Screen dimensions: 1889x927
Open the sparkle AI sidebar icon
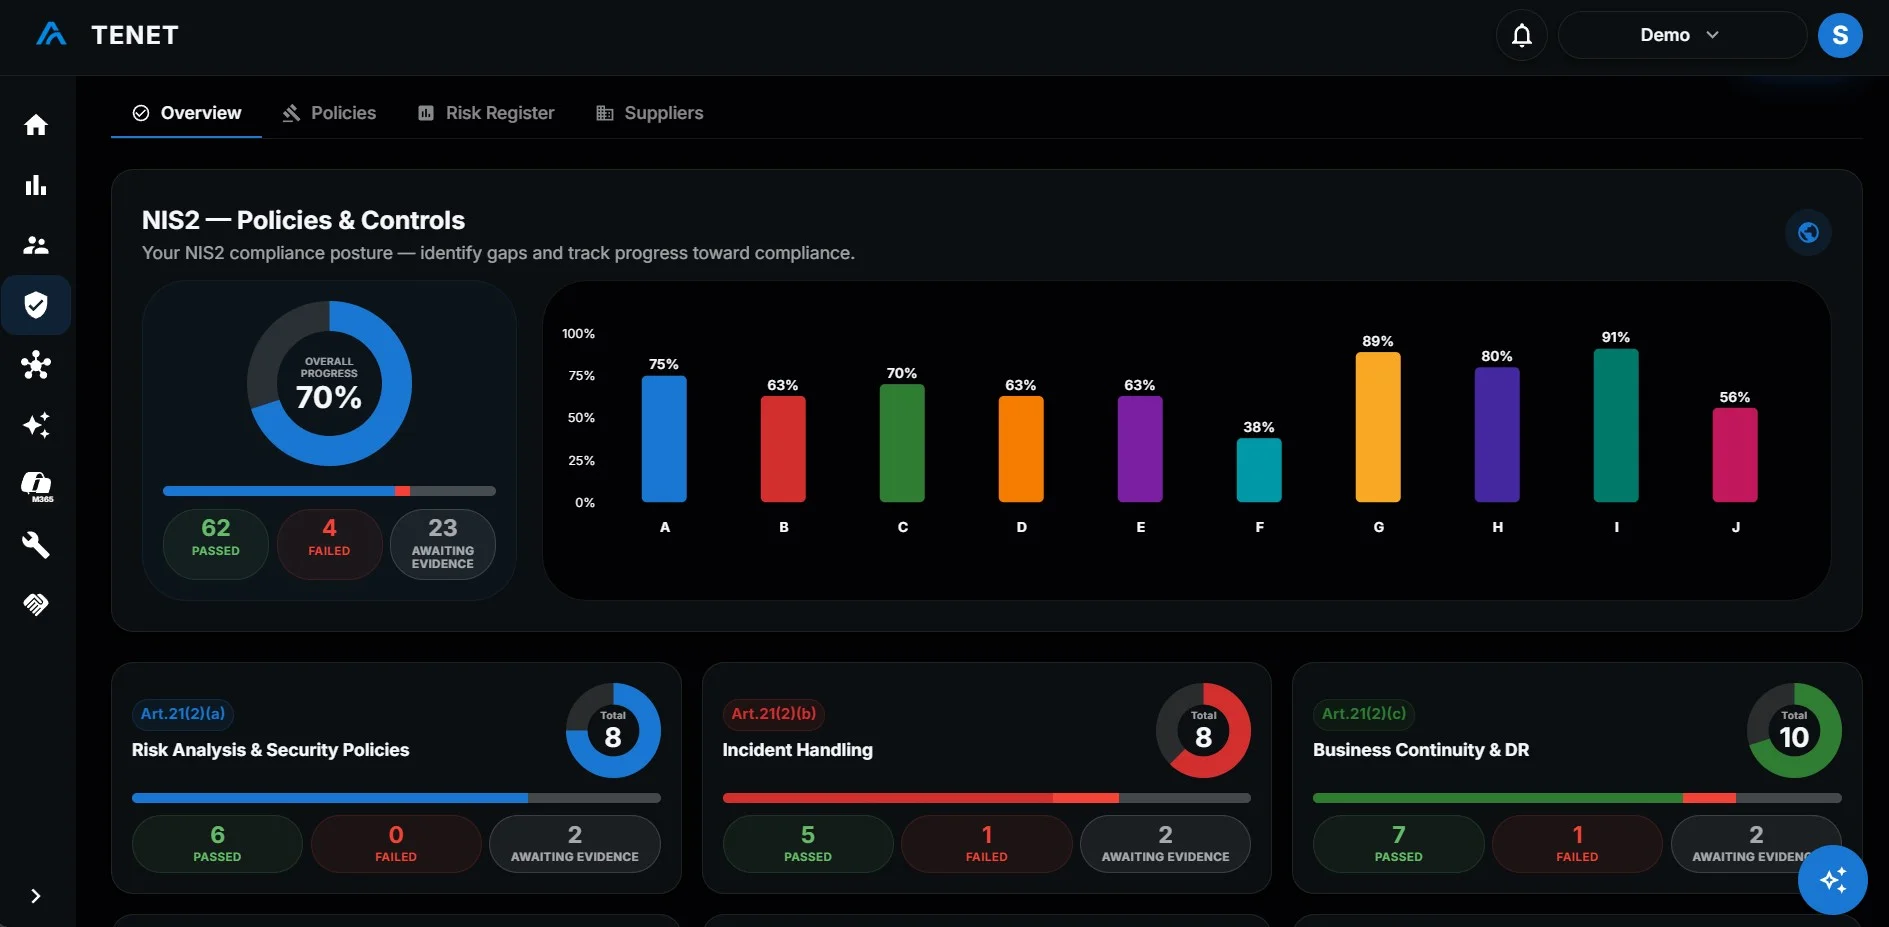coord(36,425)
